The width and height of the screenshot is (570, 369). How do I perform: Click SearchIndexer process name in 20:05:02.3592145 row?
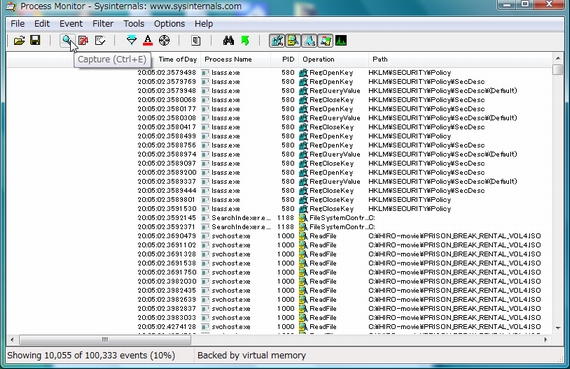(x=241, y=218)
